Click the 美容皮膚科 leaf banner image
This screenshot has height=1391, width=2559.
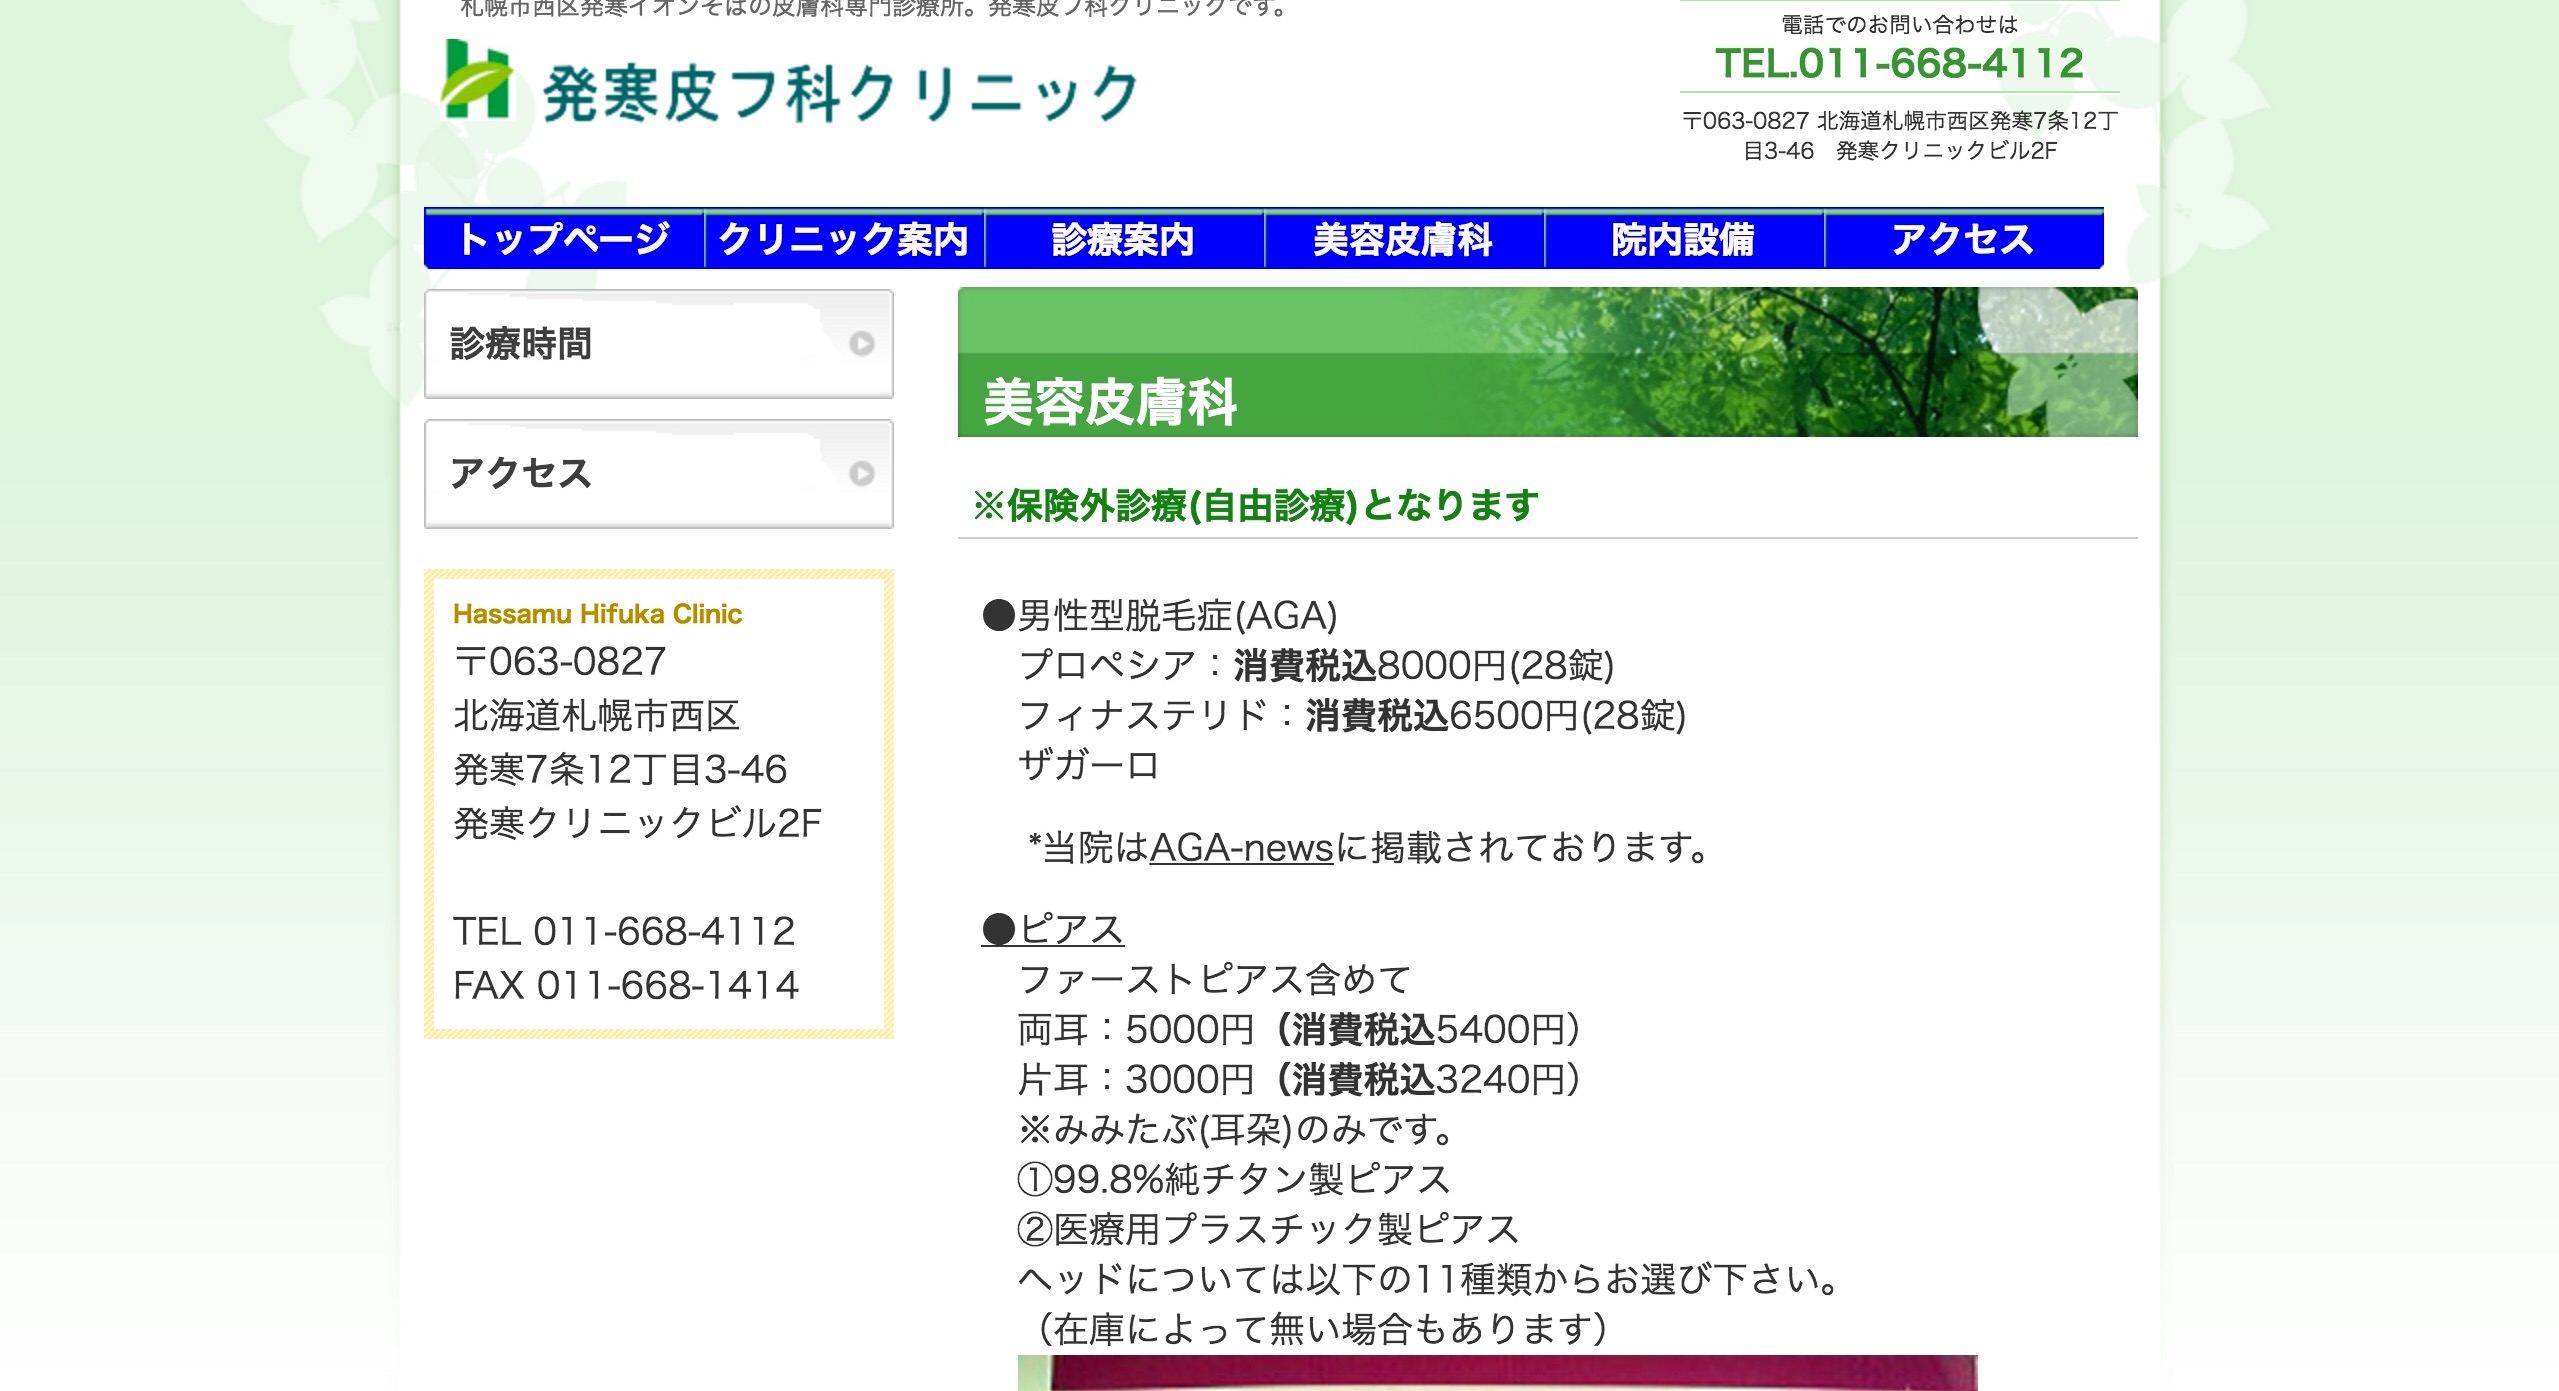pos(1546,362)
